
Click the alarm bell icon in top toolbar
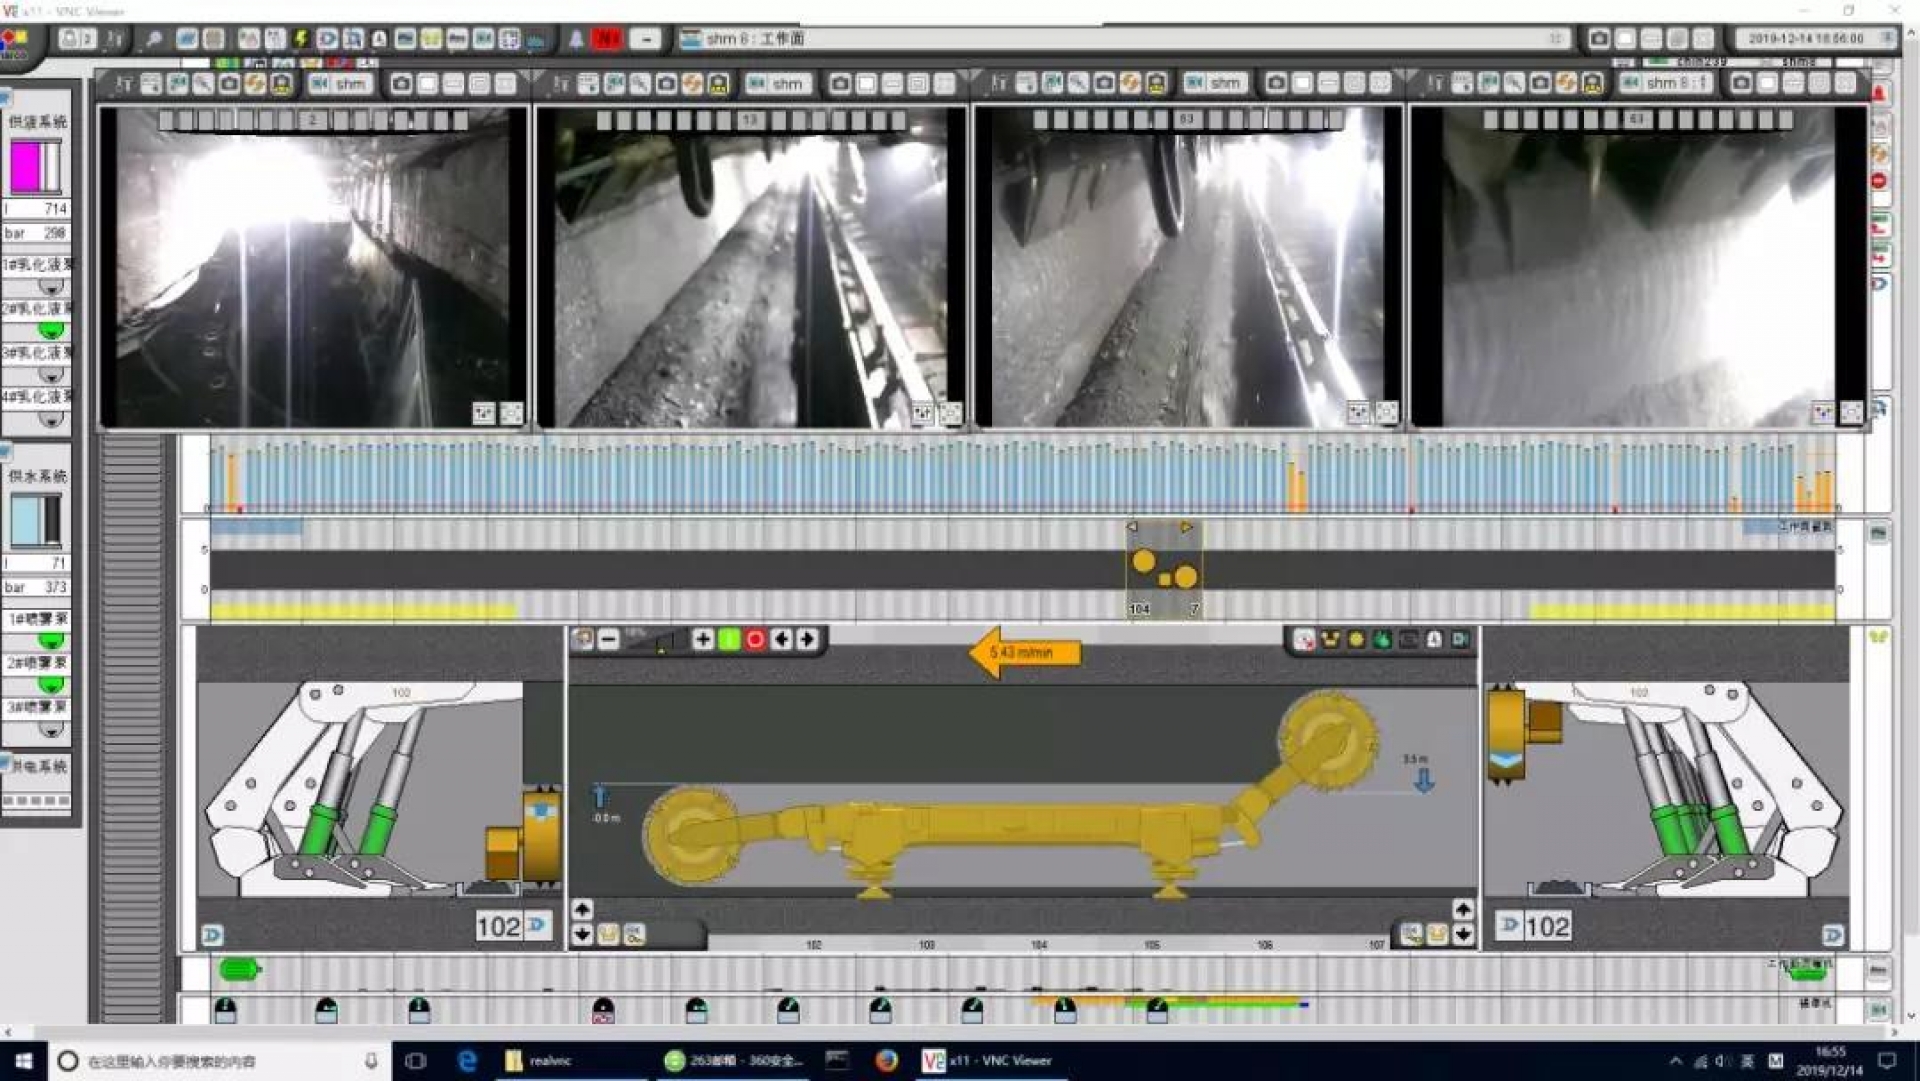tap(576, 39)
